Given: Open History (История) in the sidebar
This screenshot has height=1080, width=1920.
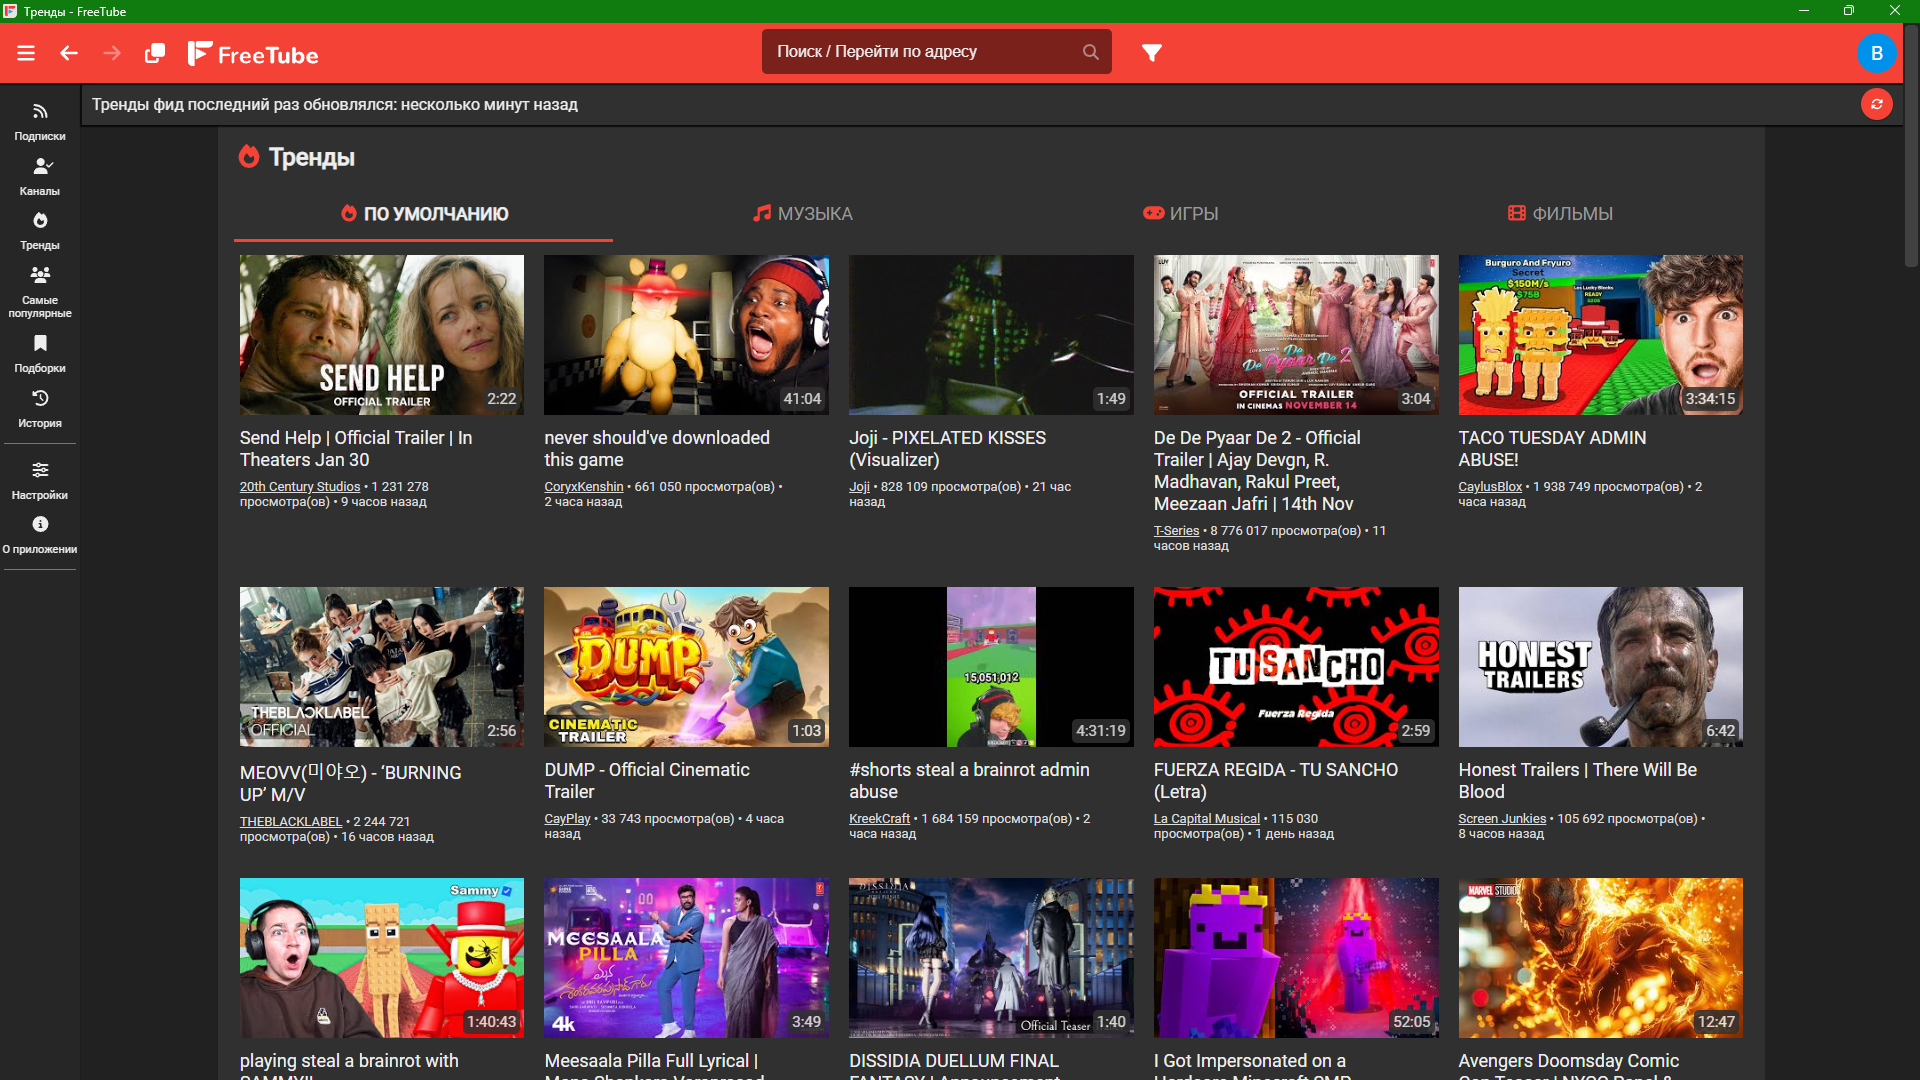Looking at the screenshot, I should tap(40, 408).
